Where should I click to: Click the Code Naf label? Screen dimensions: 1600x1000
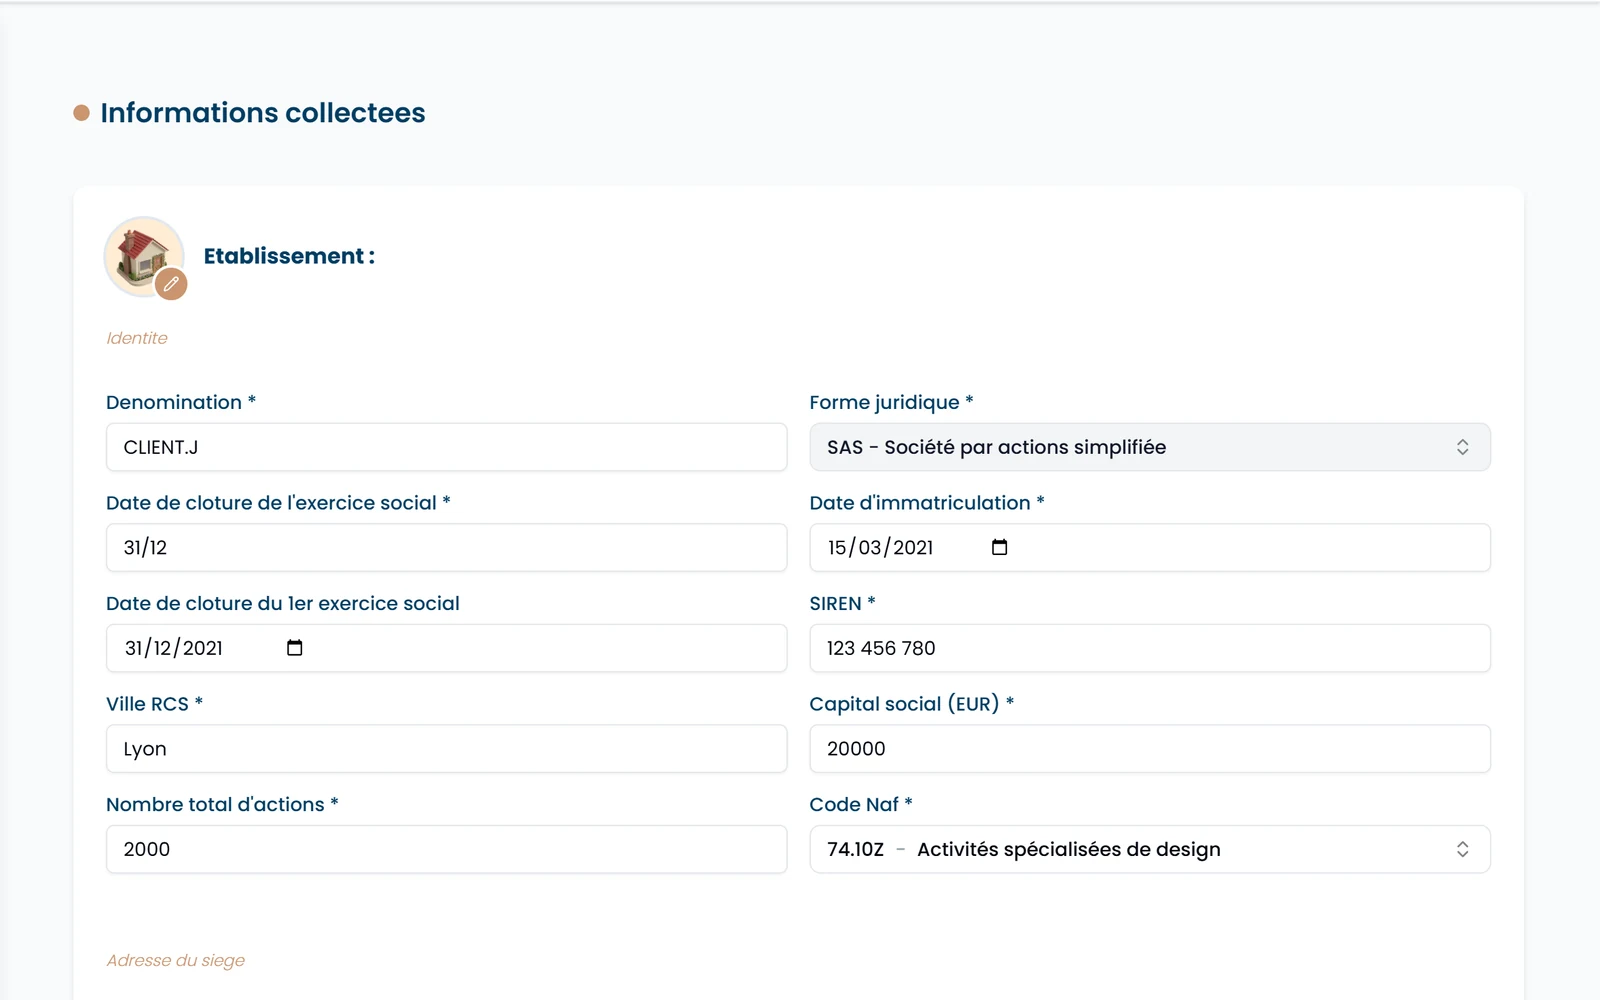pos(860,804)
